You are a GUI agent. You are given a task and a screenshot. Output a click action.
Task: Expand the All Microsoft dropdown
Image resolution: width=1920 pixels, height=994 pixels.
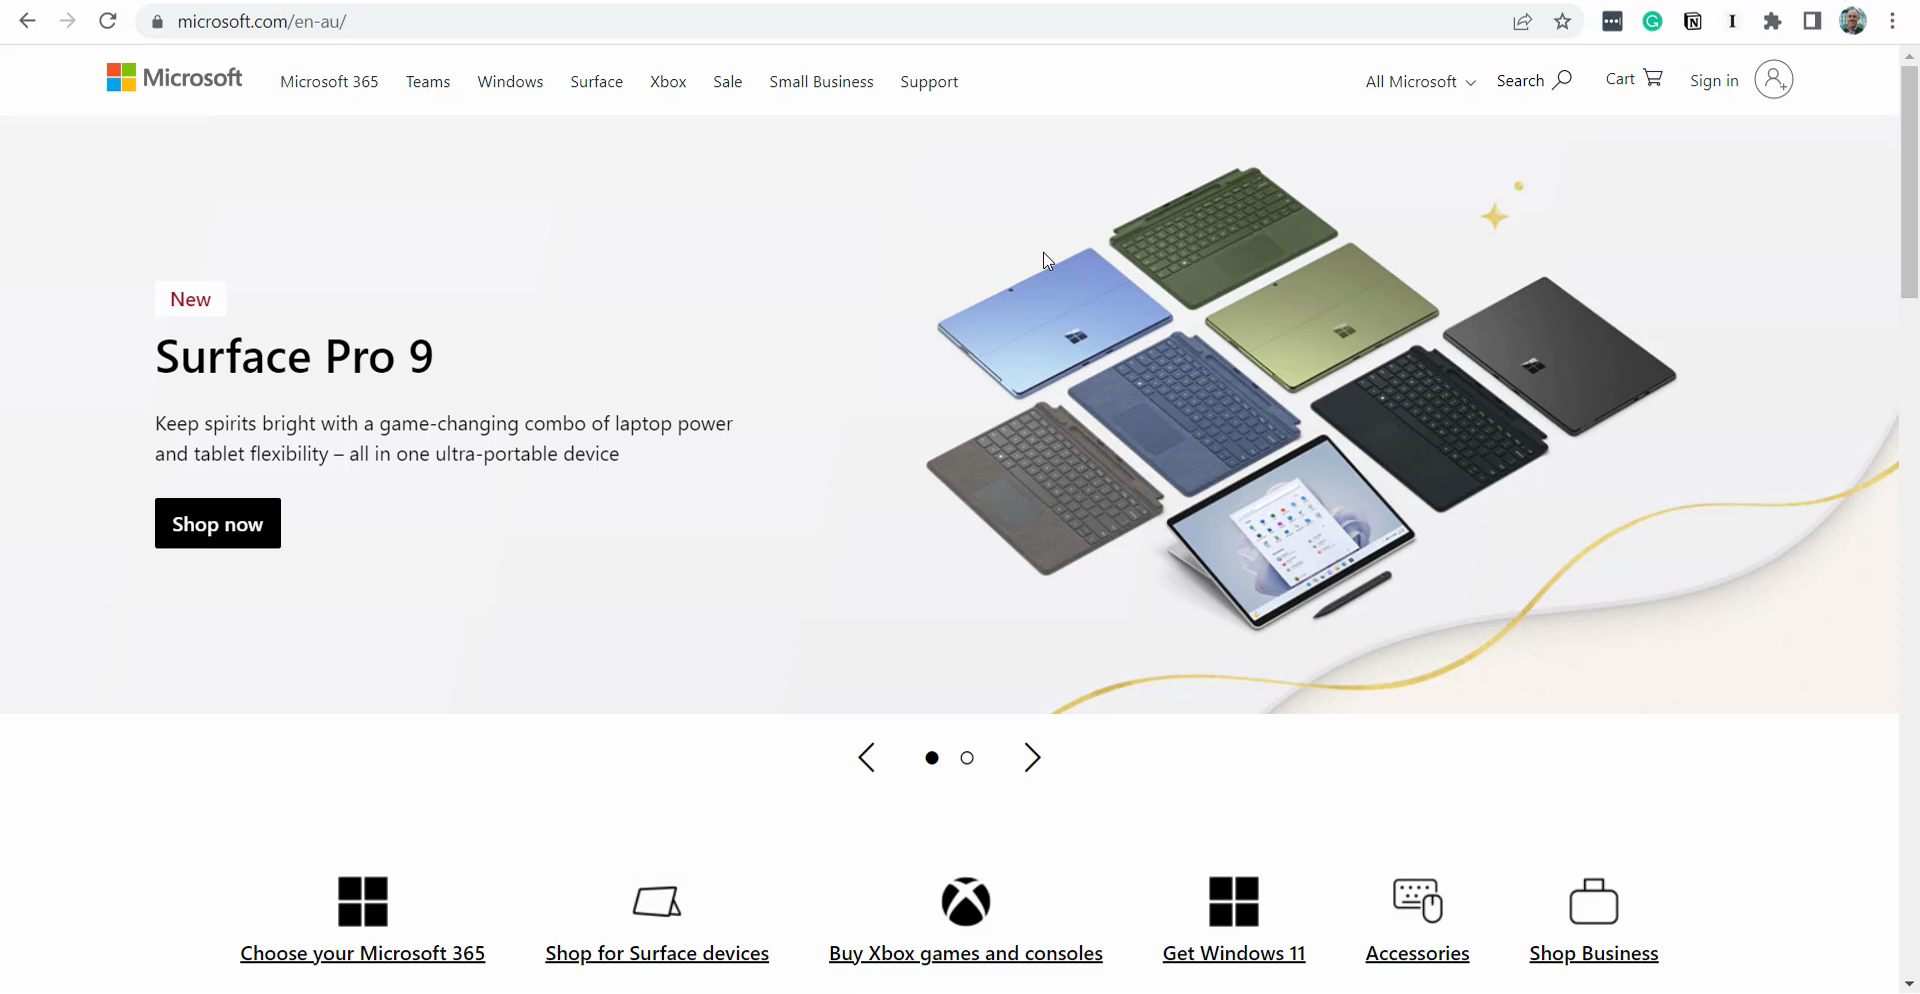[x=1419, y=82]
